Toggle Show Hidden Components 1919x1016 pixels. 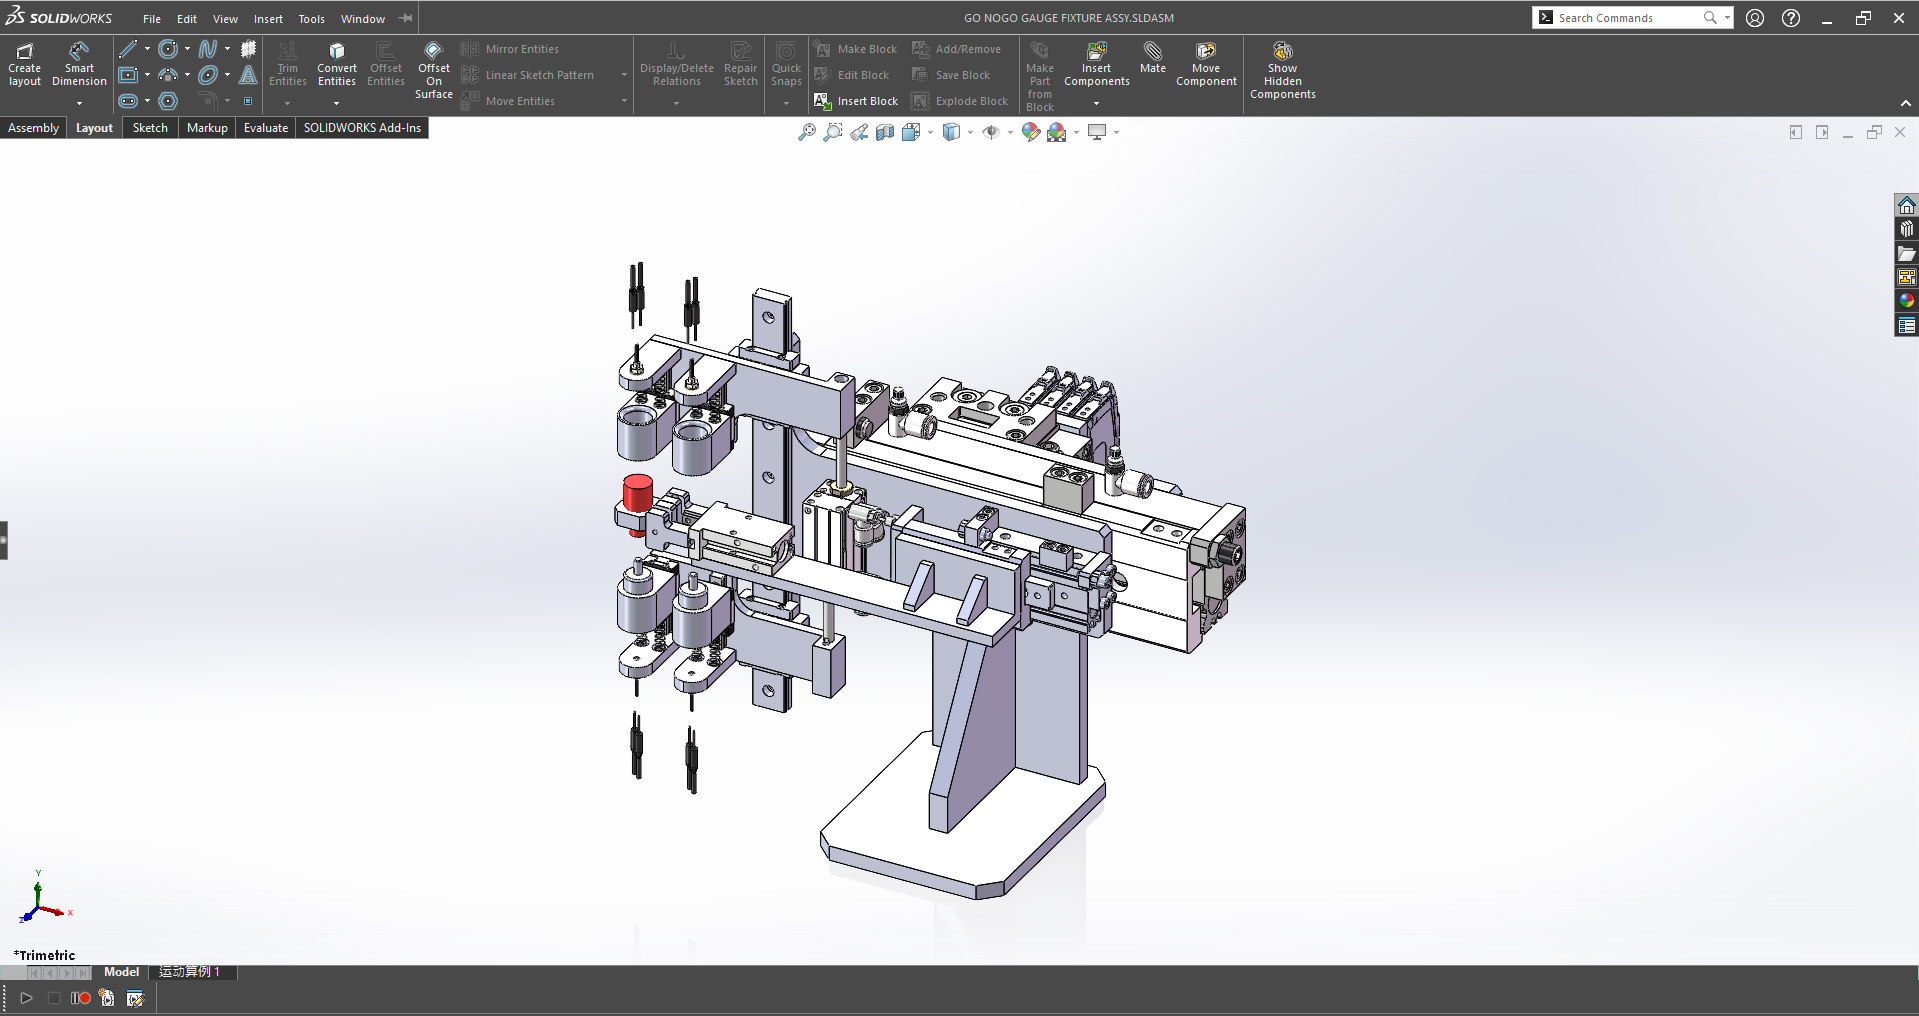tap(1282, 70)
